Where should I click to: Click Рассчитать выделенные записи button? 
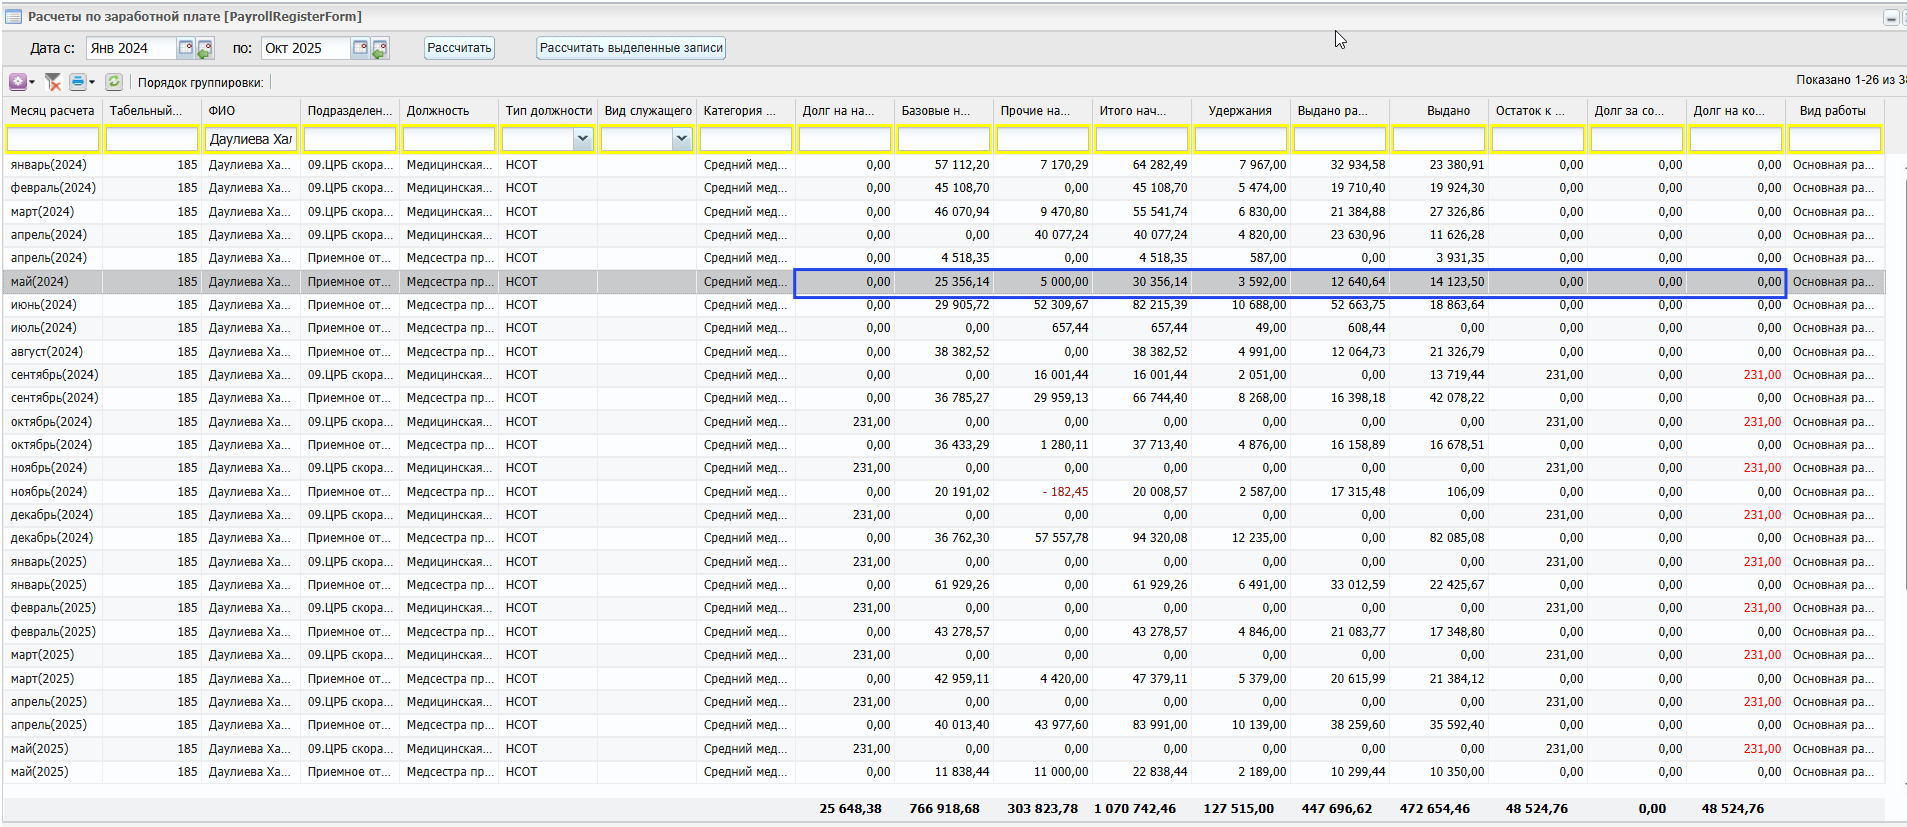pyautogui.click(x=630, y=48)
